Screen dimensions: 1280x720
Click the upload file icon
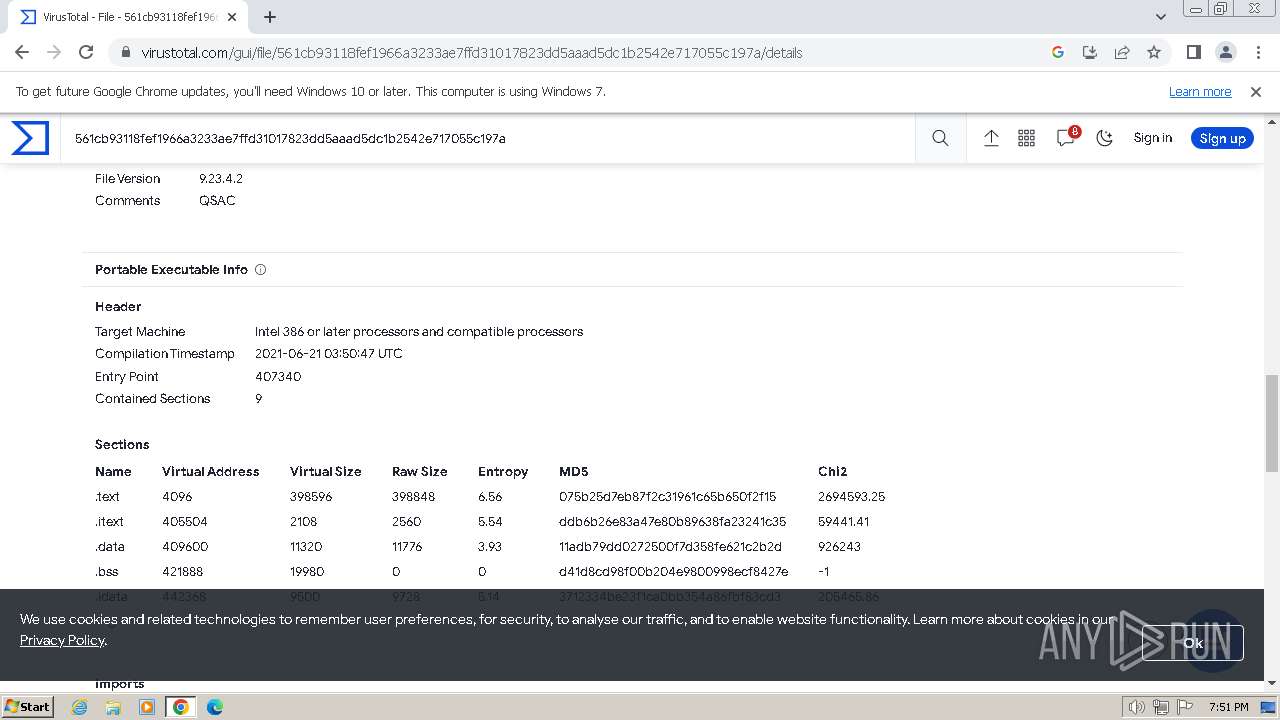tap(991, 138)
